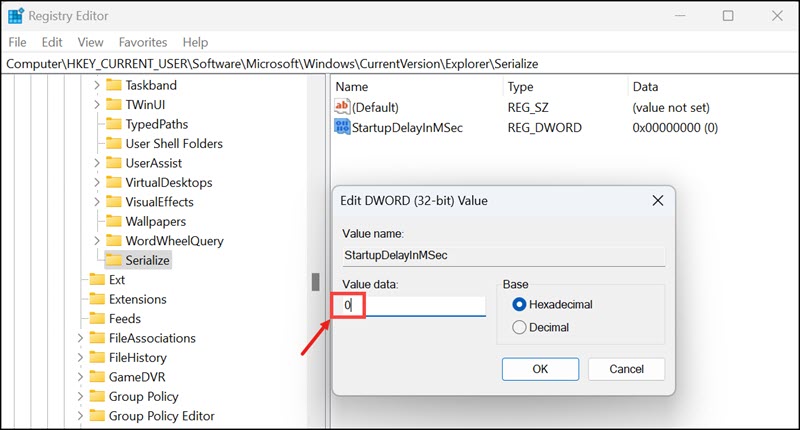Image resolution: width=800 pixels, height=430 pixels.
Task: Select the Extensions folder icon
Action: point(97,299)
